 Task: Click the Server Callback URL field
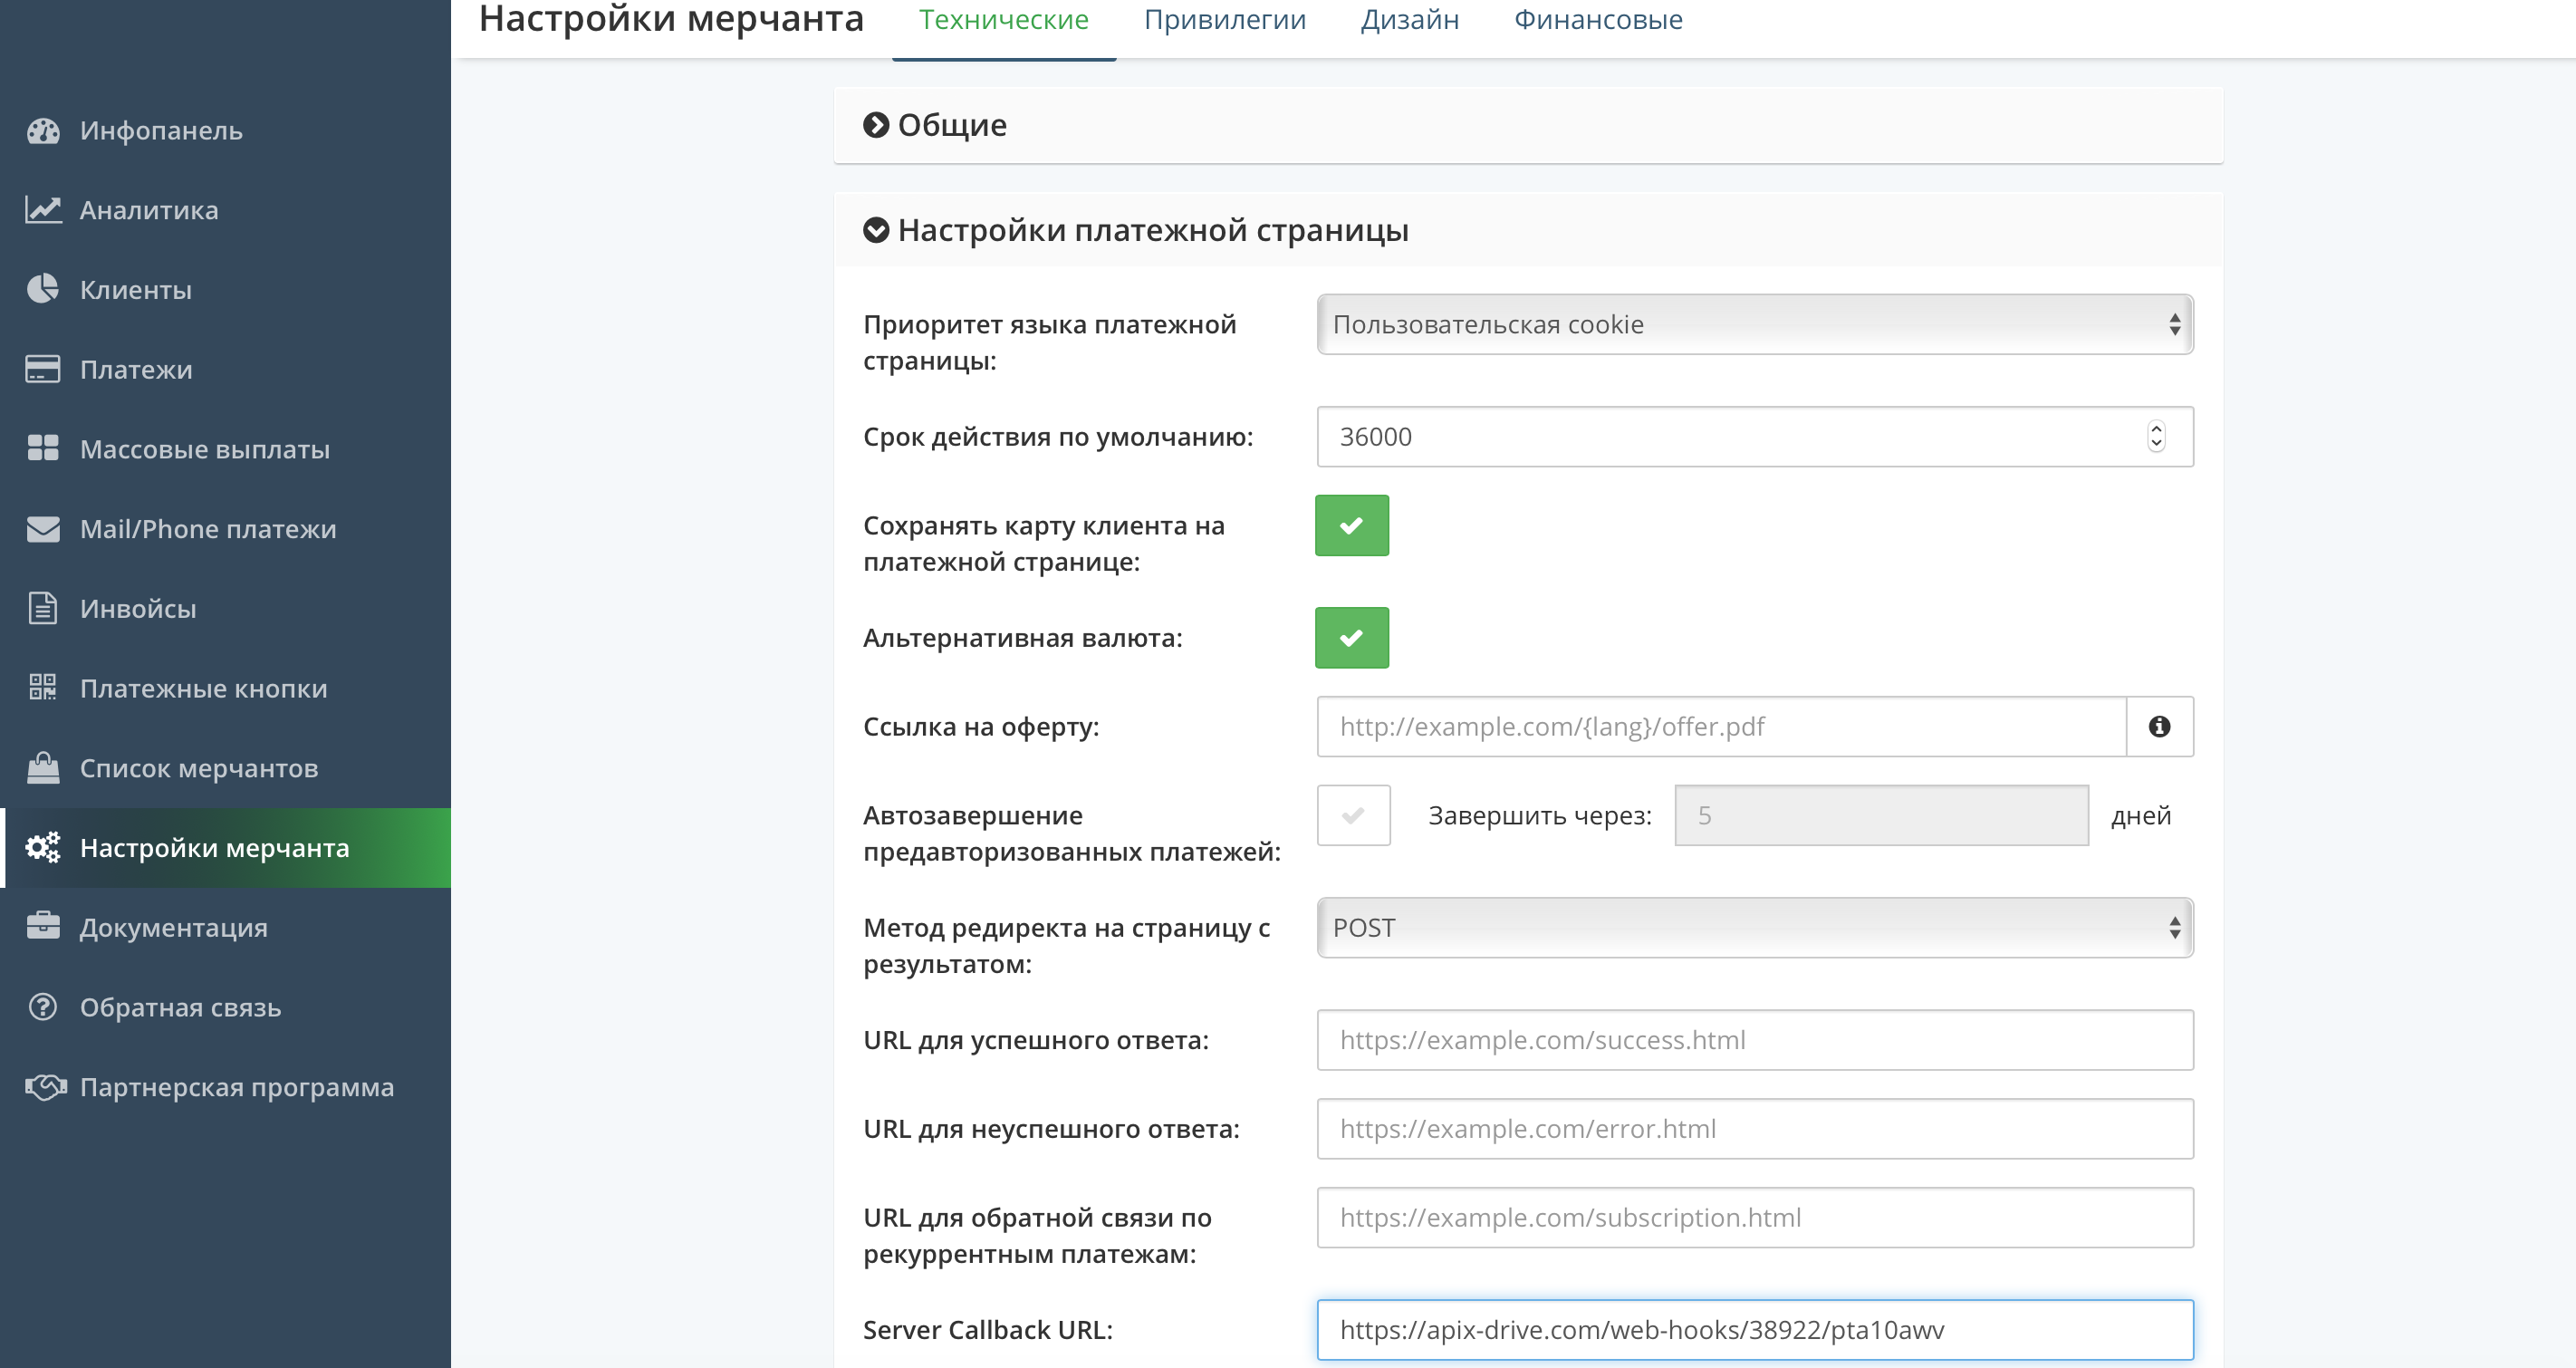tap(1755, 1330)
